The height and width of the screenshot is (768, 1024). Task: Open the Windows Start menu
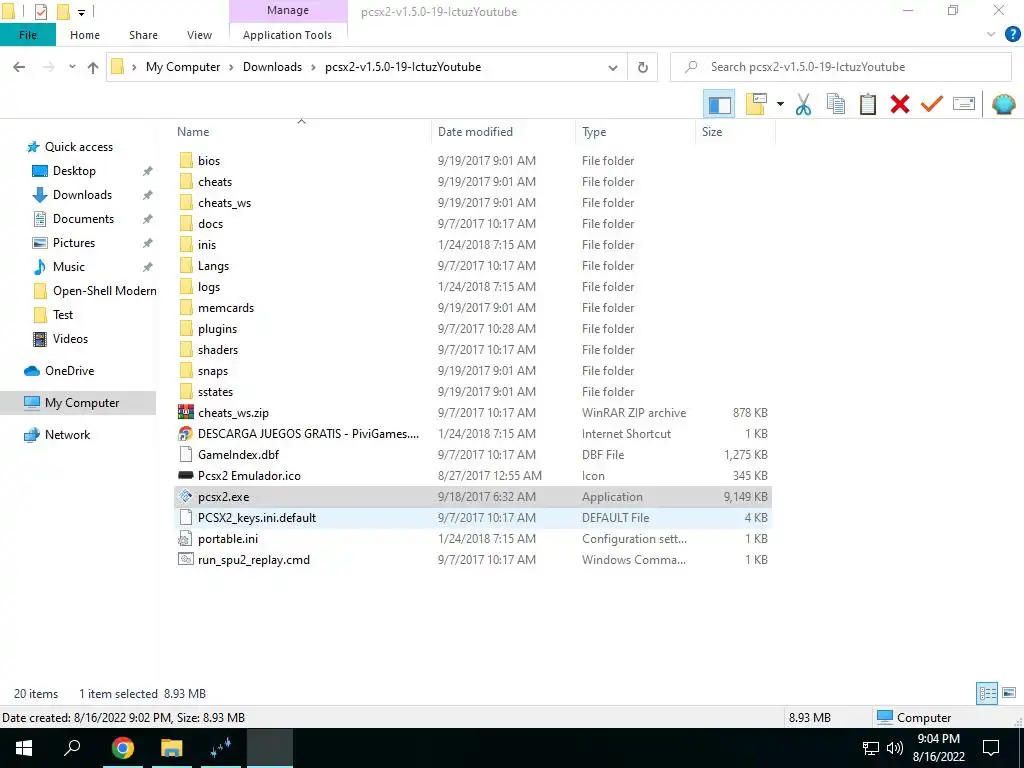tap(24, 748)
